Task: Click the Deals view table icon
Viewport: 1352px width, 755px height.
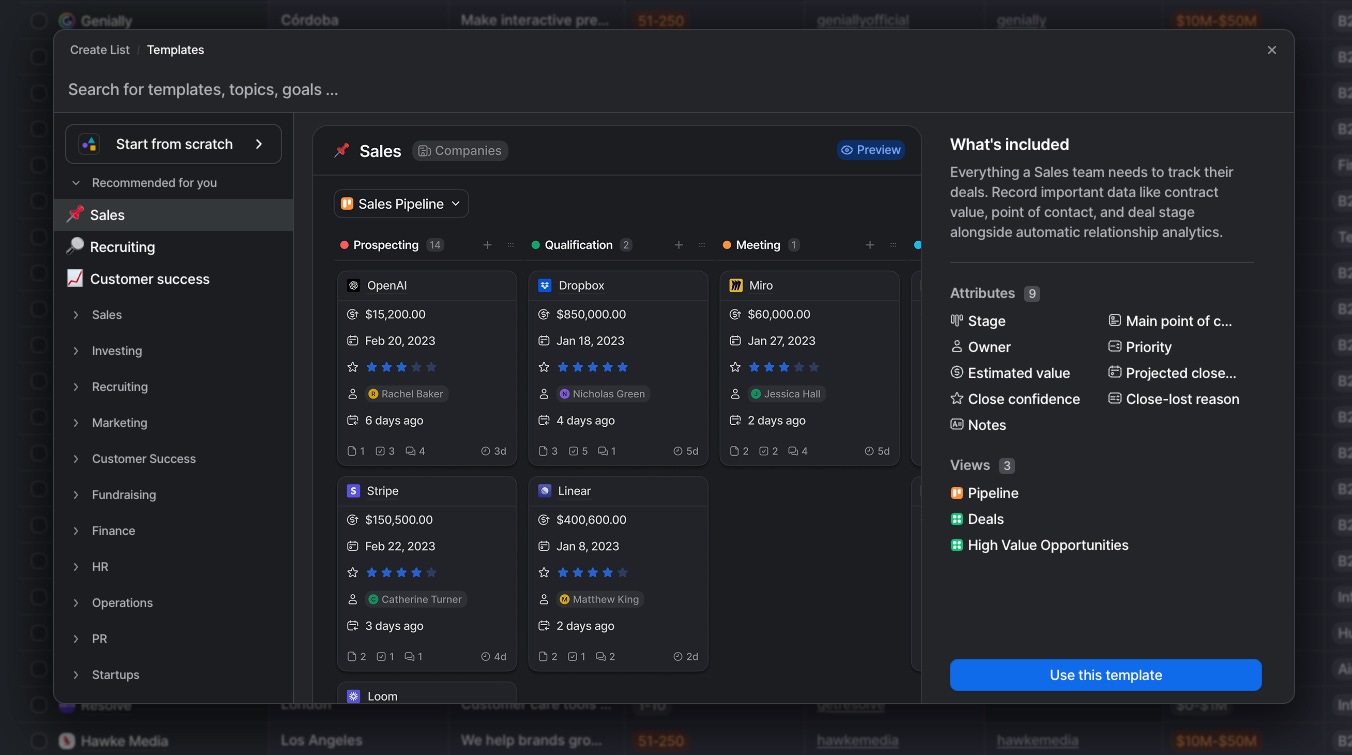Action: (x=957, y=519)
